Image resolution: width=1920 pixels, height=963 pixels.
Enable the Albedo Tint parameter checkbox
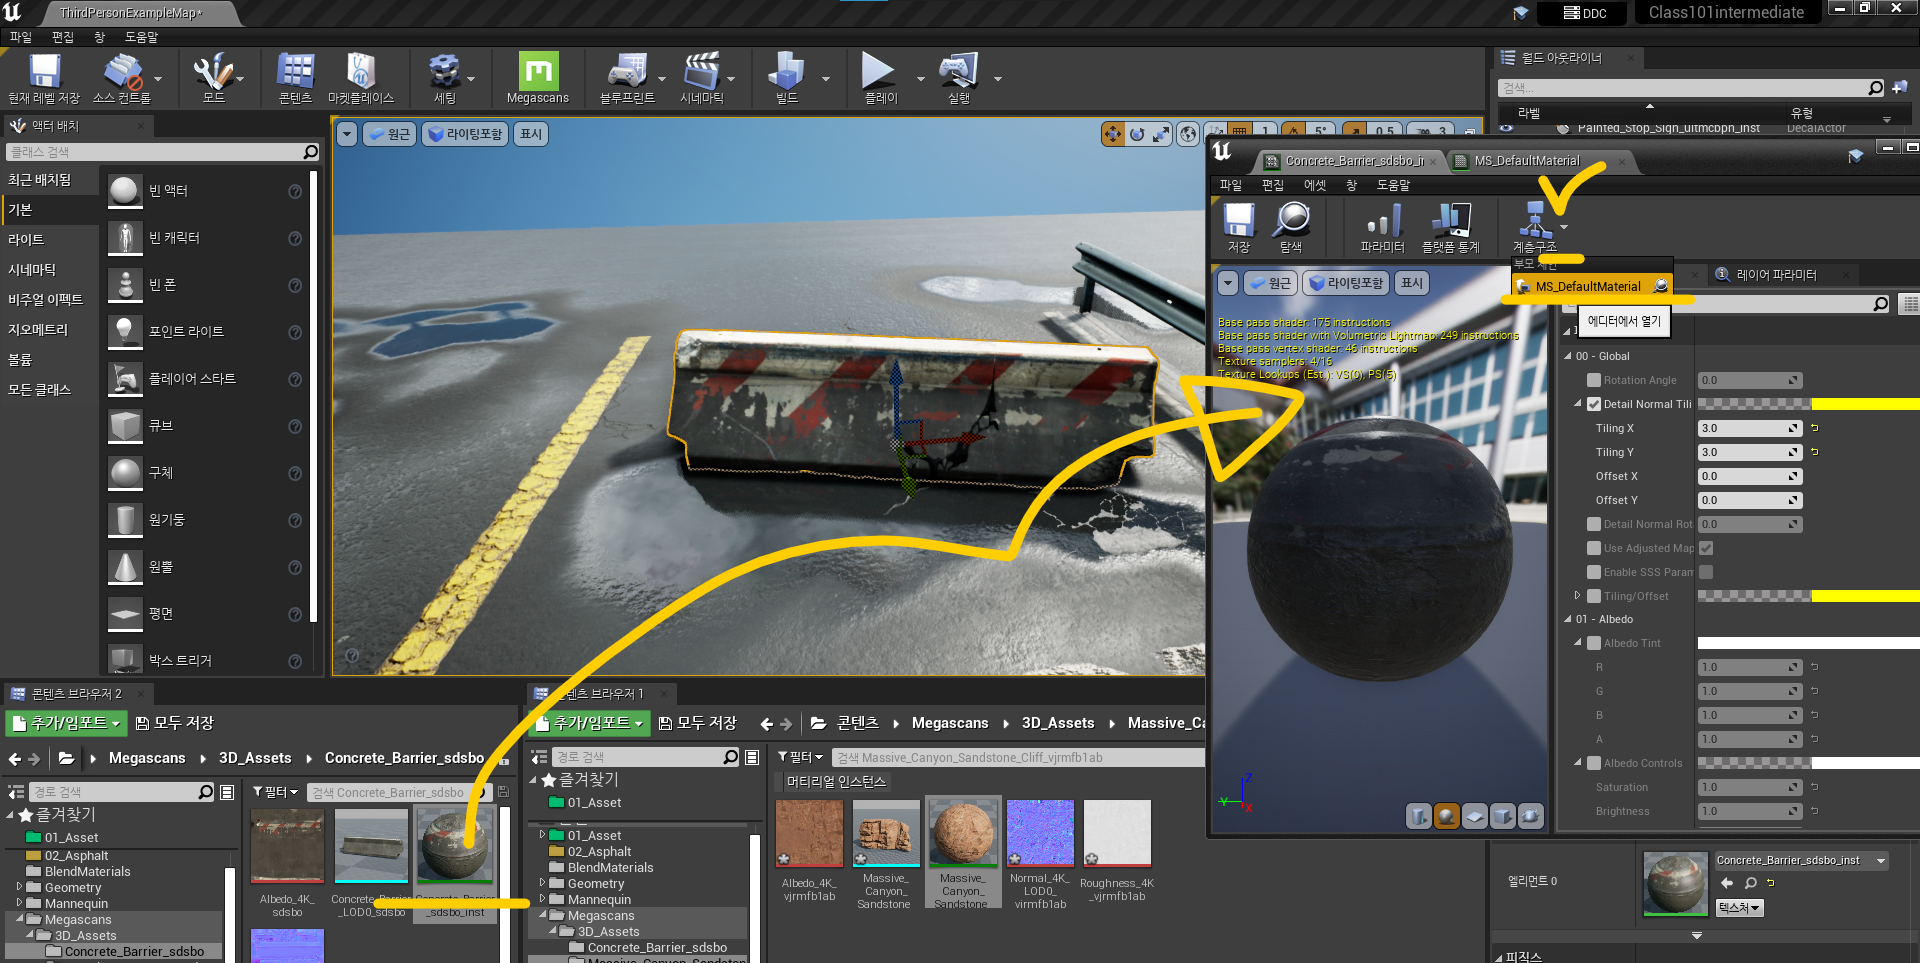coord(1594,643)
